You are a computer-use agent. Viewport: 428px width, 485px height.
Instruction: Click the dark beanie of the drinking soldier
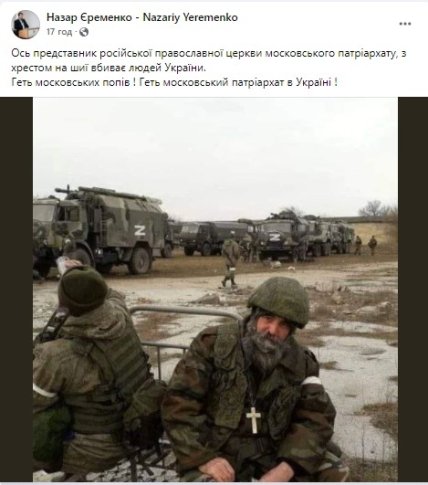tap(83, 290)
